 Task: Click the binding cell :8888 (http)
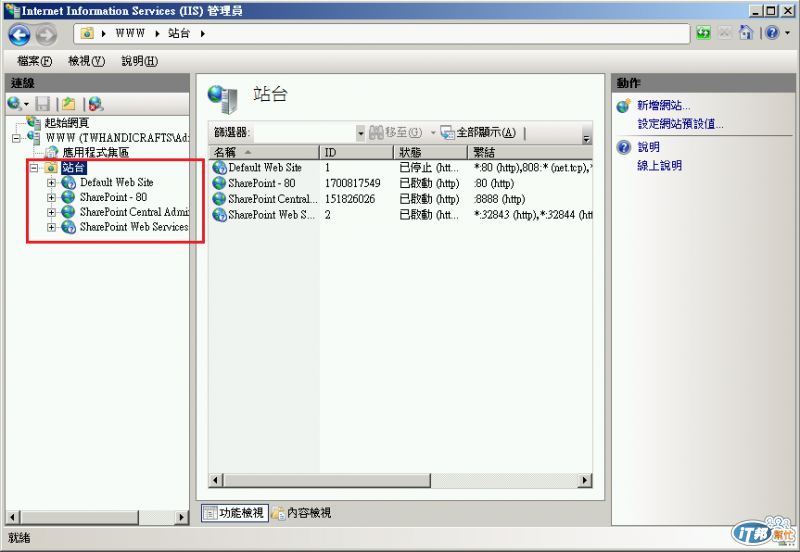coord(499,199)
